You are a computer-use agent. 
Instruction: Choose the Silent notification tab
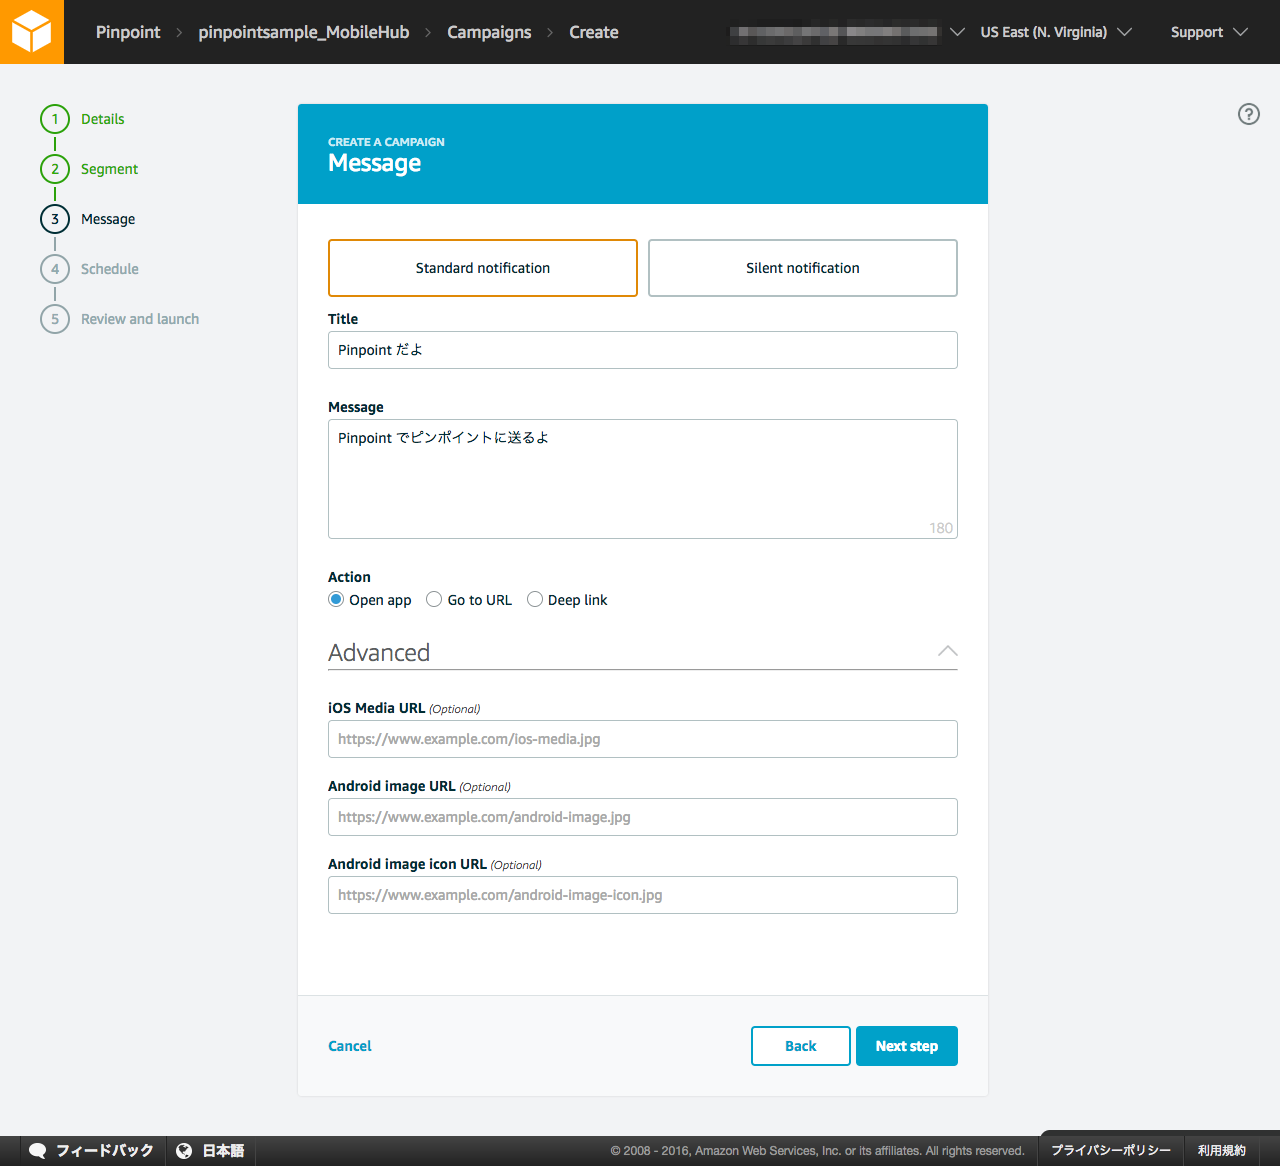point(802,268)
